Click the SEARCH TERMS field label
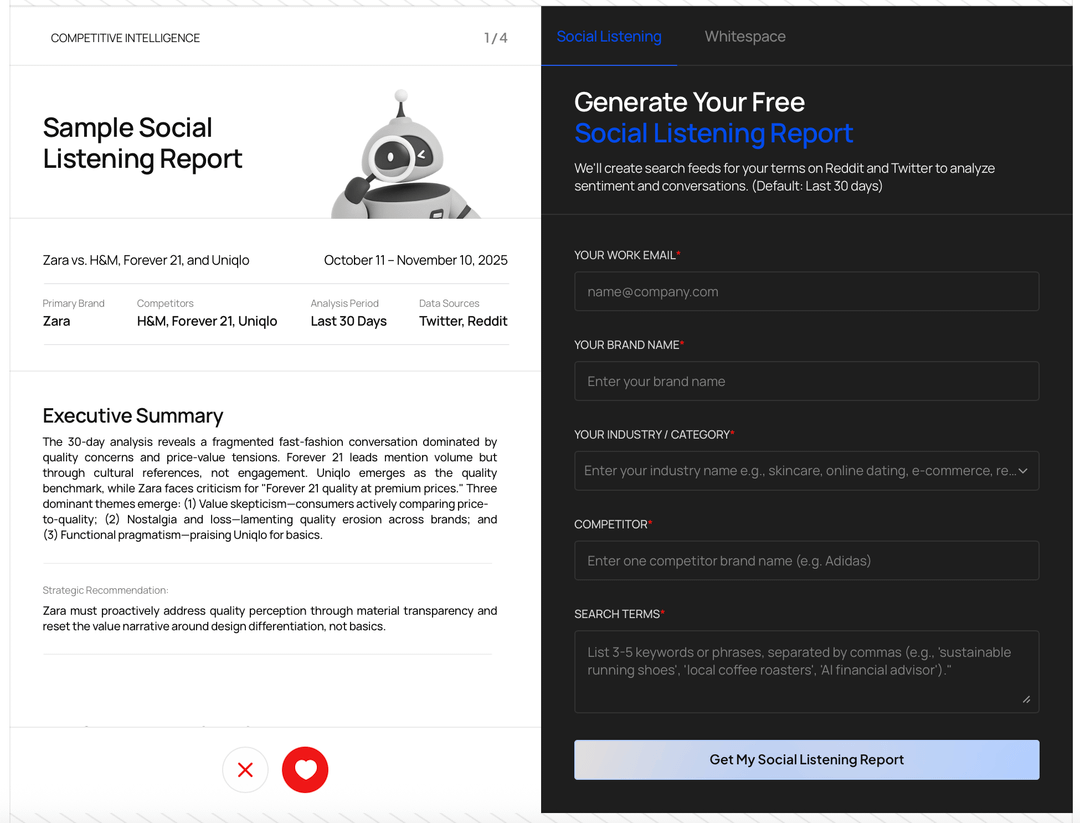1080x823 pixels. pyautogui.click(x=619, y=614)
